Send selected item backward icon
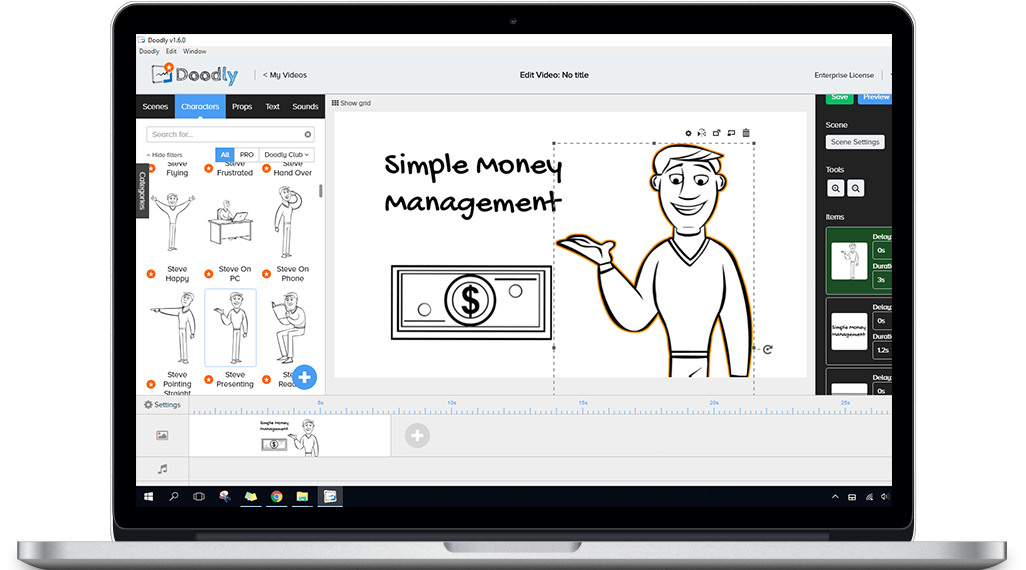Screen dimensions: 1026x570 (732, 133)
